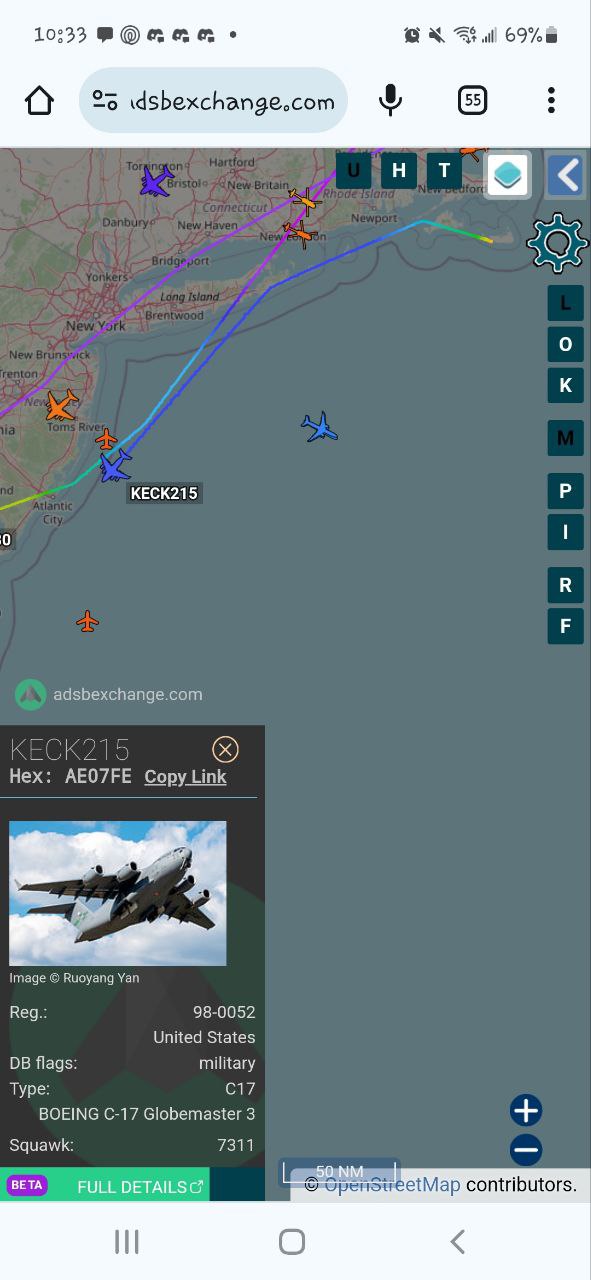The image size is (591, 1280).
Task: Toggle the H map button
Action: pos(398,171)
